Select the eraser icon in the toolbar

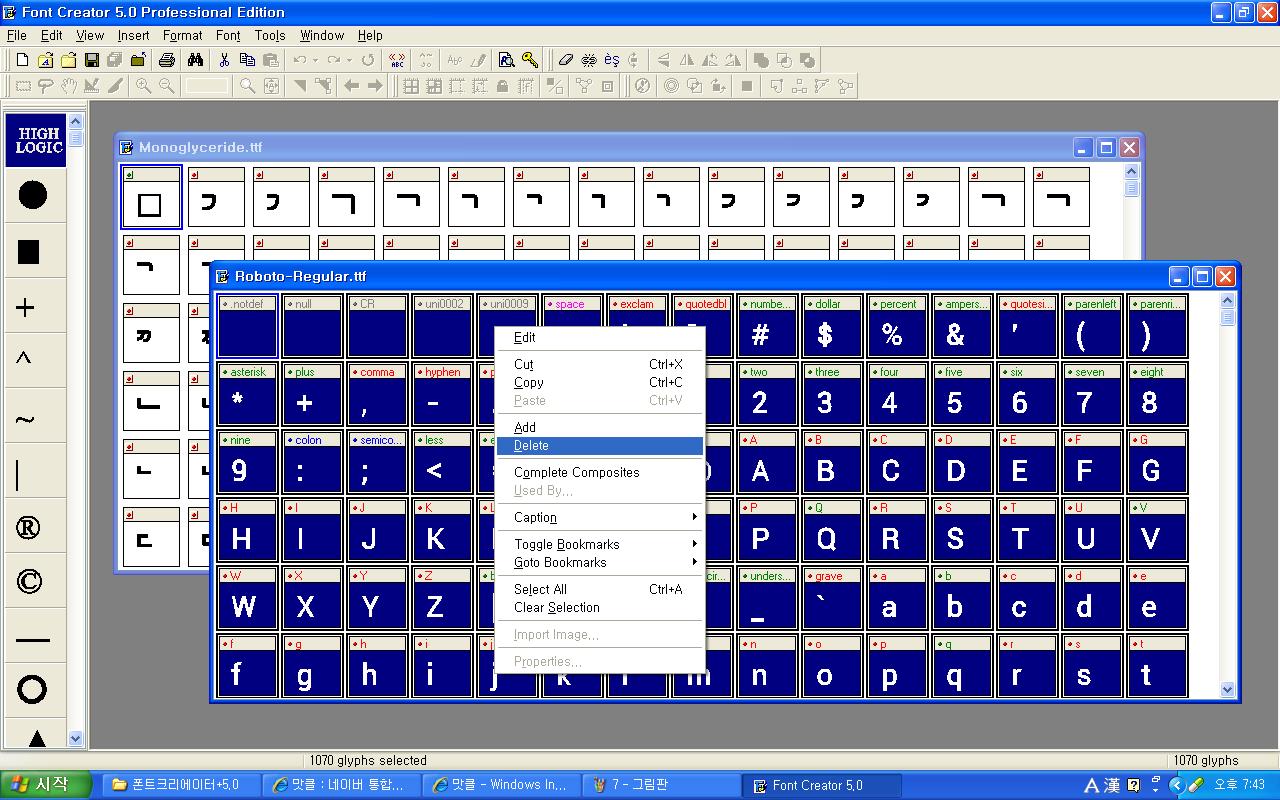point(566,60)
